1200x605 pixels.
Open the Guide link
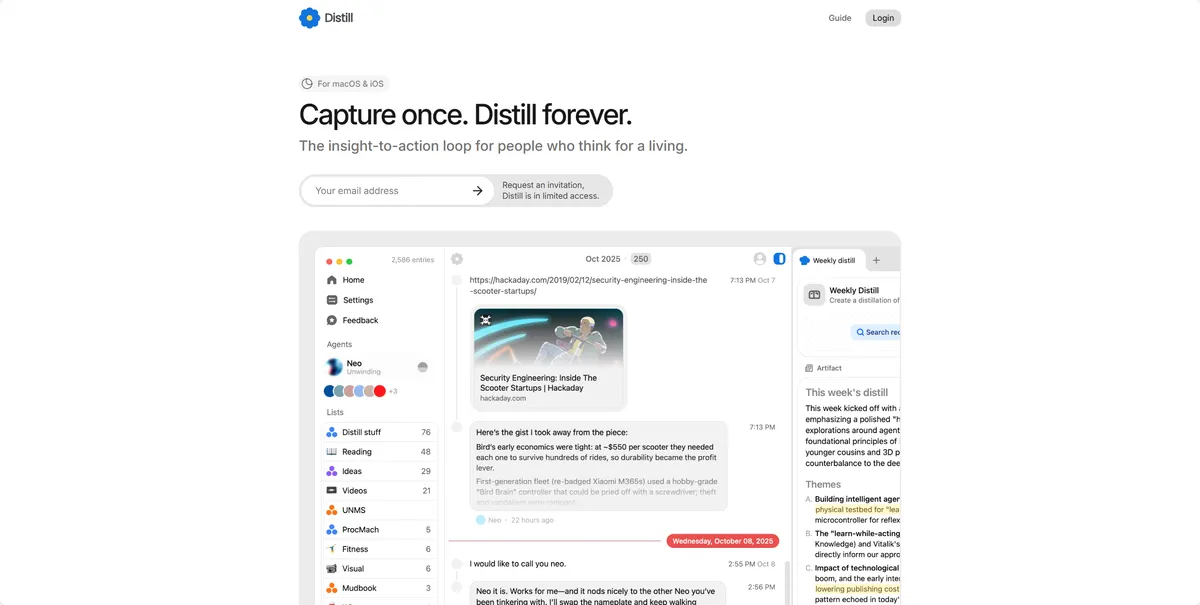click(840, 18)
